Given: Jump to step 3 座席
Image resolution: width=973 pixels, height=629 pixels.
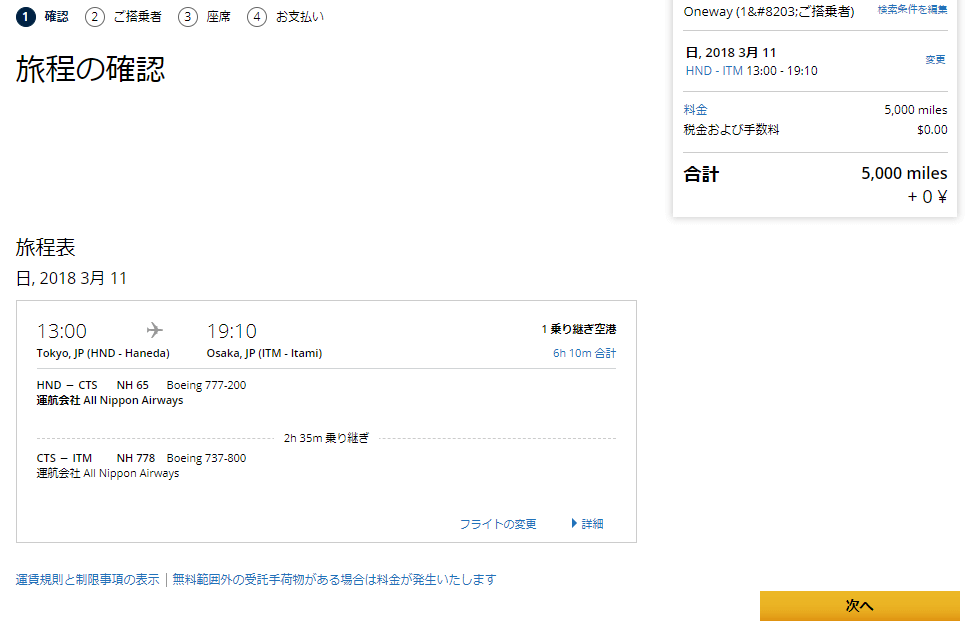Looking at the screenshot, I should (205, 17).
